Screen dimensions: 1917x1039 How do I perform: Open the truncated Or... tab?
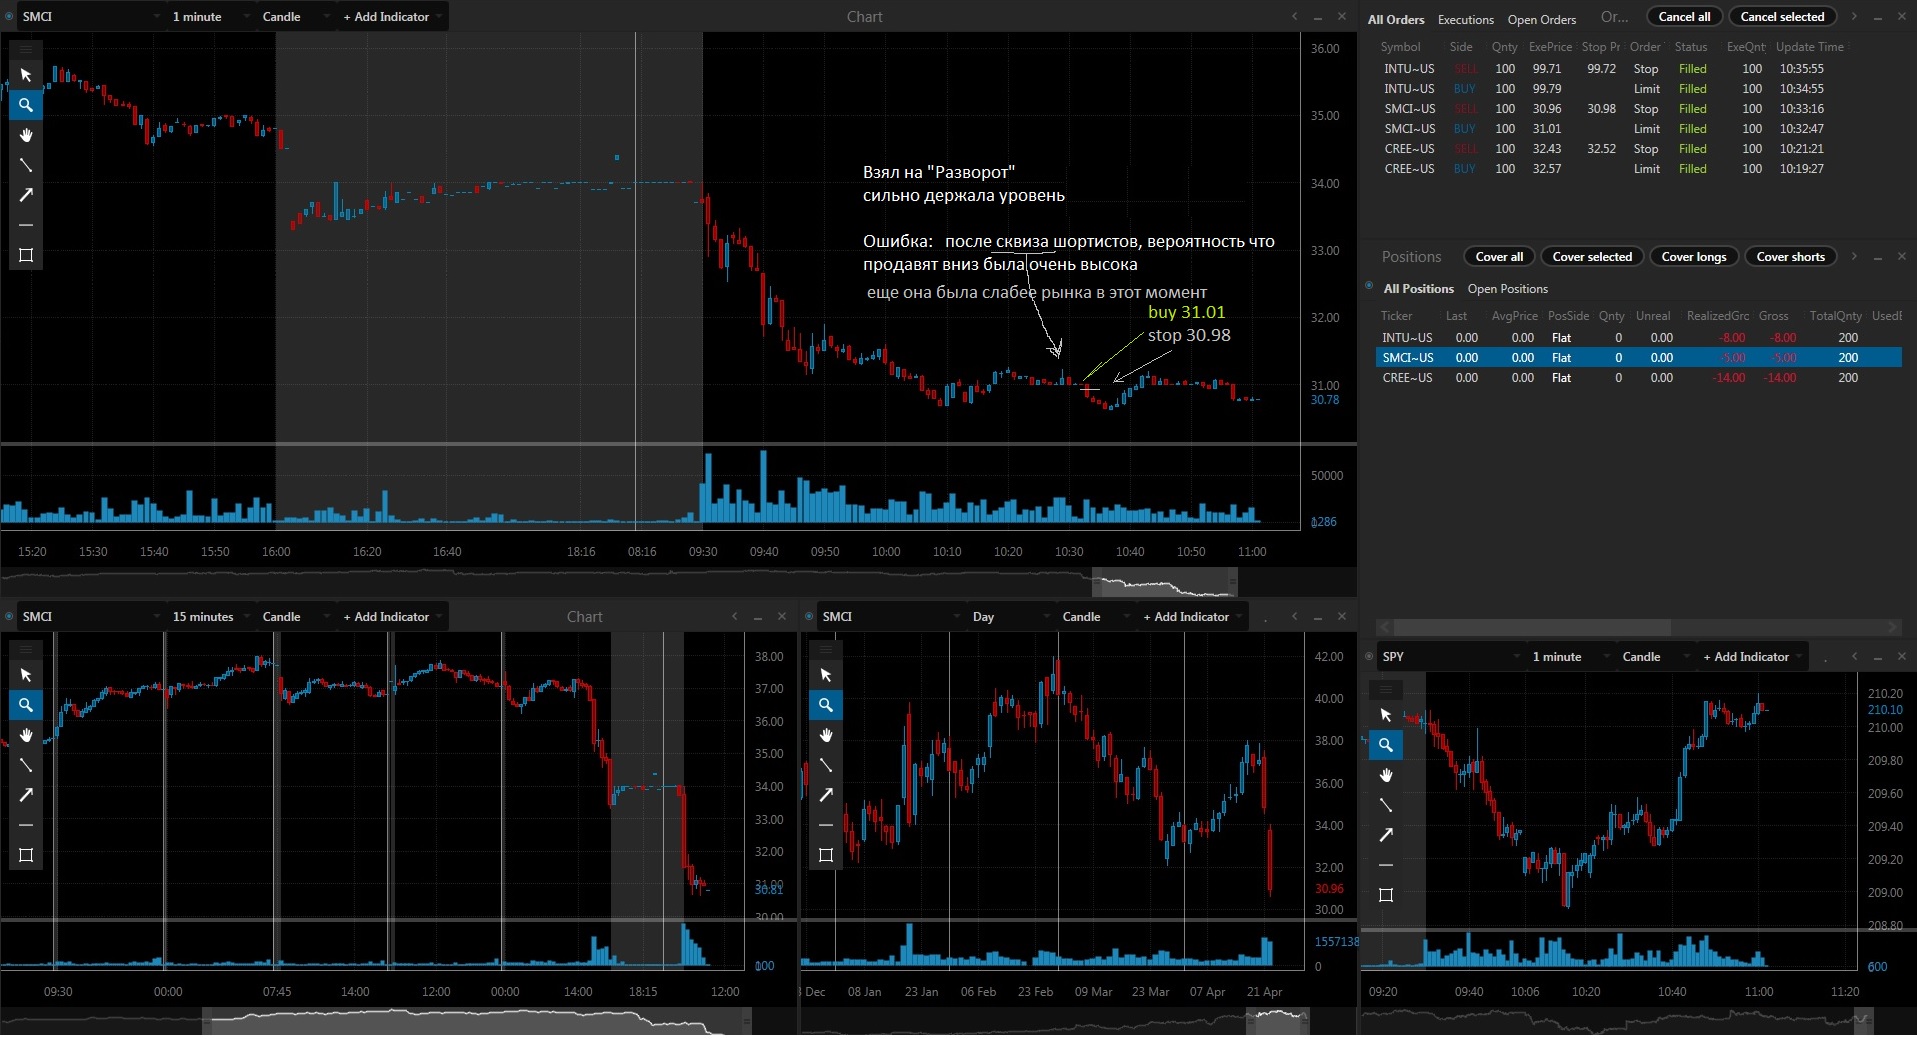tap(1614, 17)
